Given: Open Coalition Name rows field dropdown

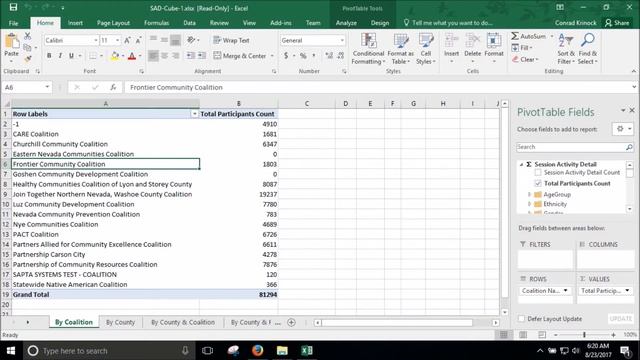Looking at the screenshot, I should pyautogui.click(x=565, y=291).
